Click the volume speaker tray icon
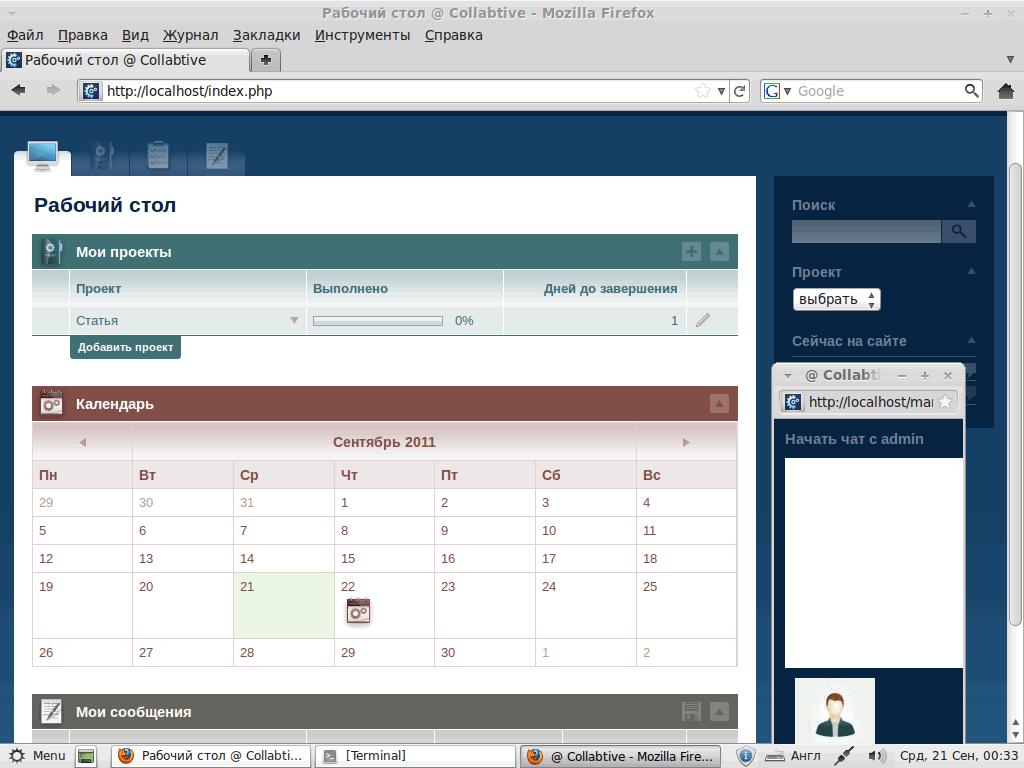1024x768 pixels. pyautogui.click(x=877, y=756)
